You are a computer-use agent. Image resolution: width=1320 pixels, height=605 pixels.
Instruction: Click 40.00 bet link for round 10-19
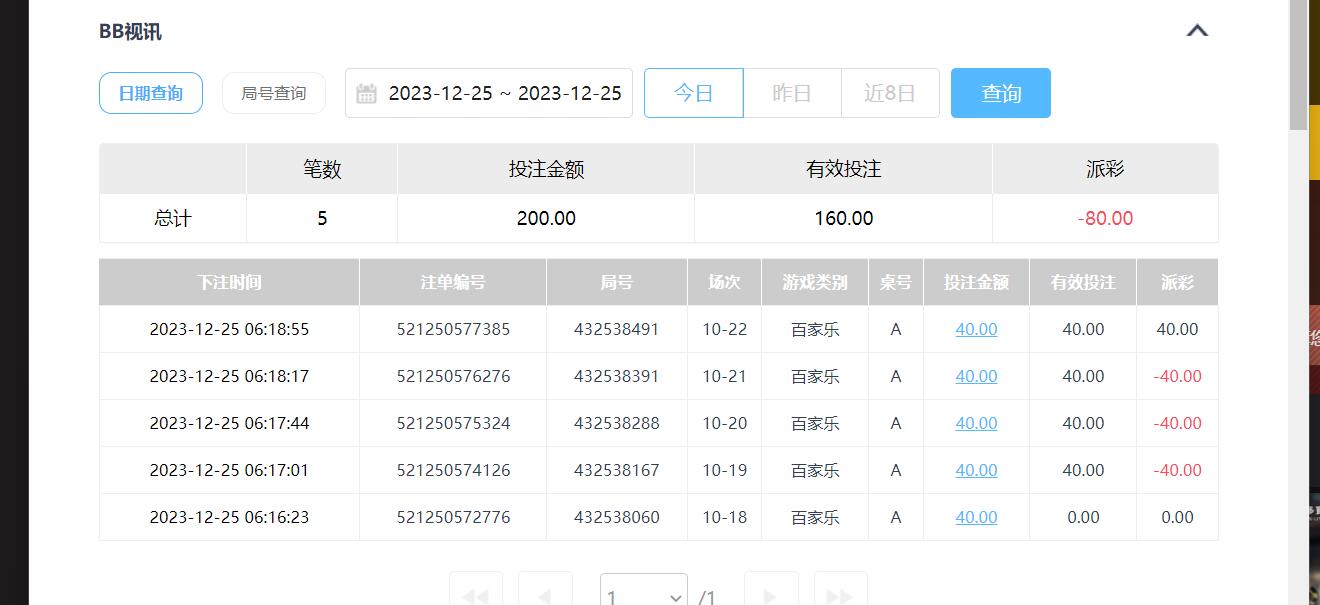(976, 470)
